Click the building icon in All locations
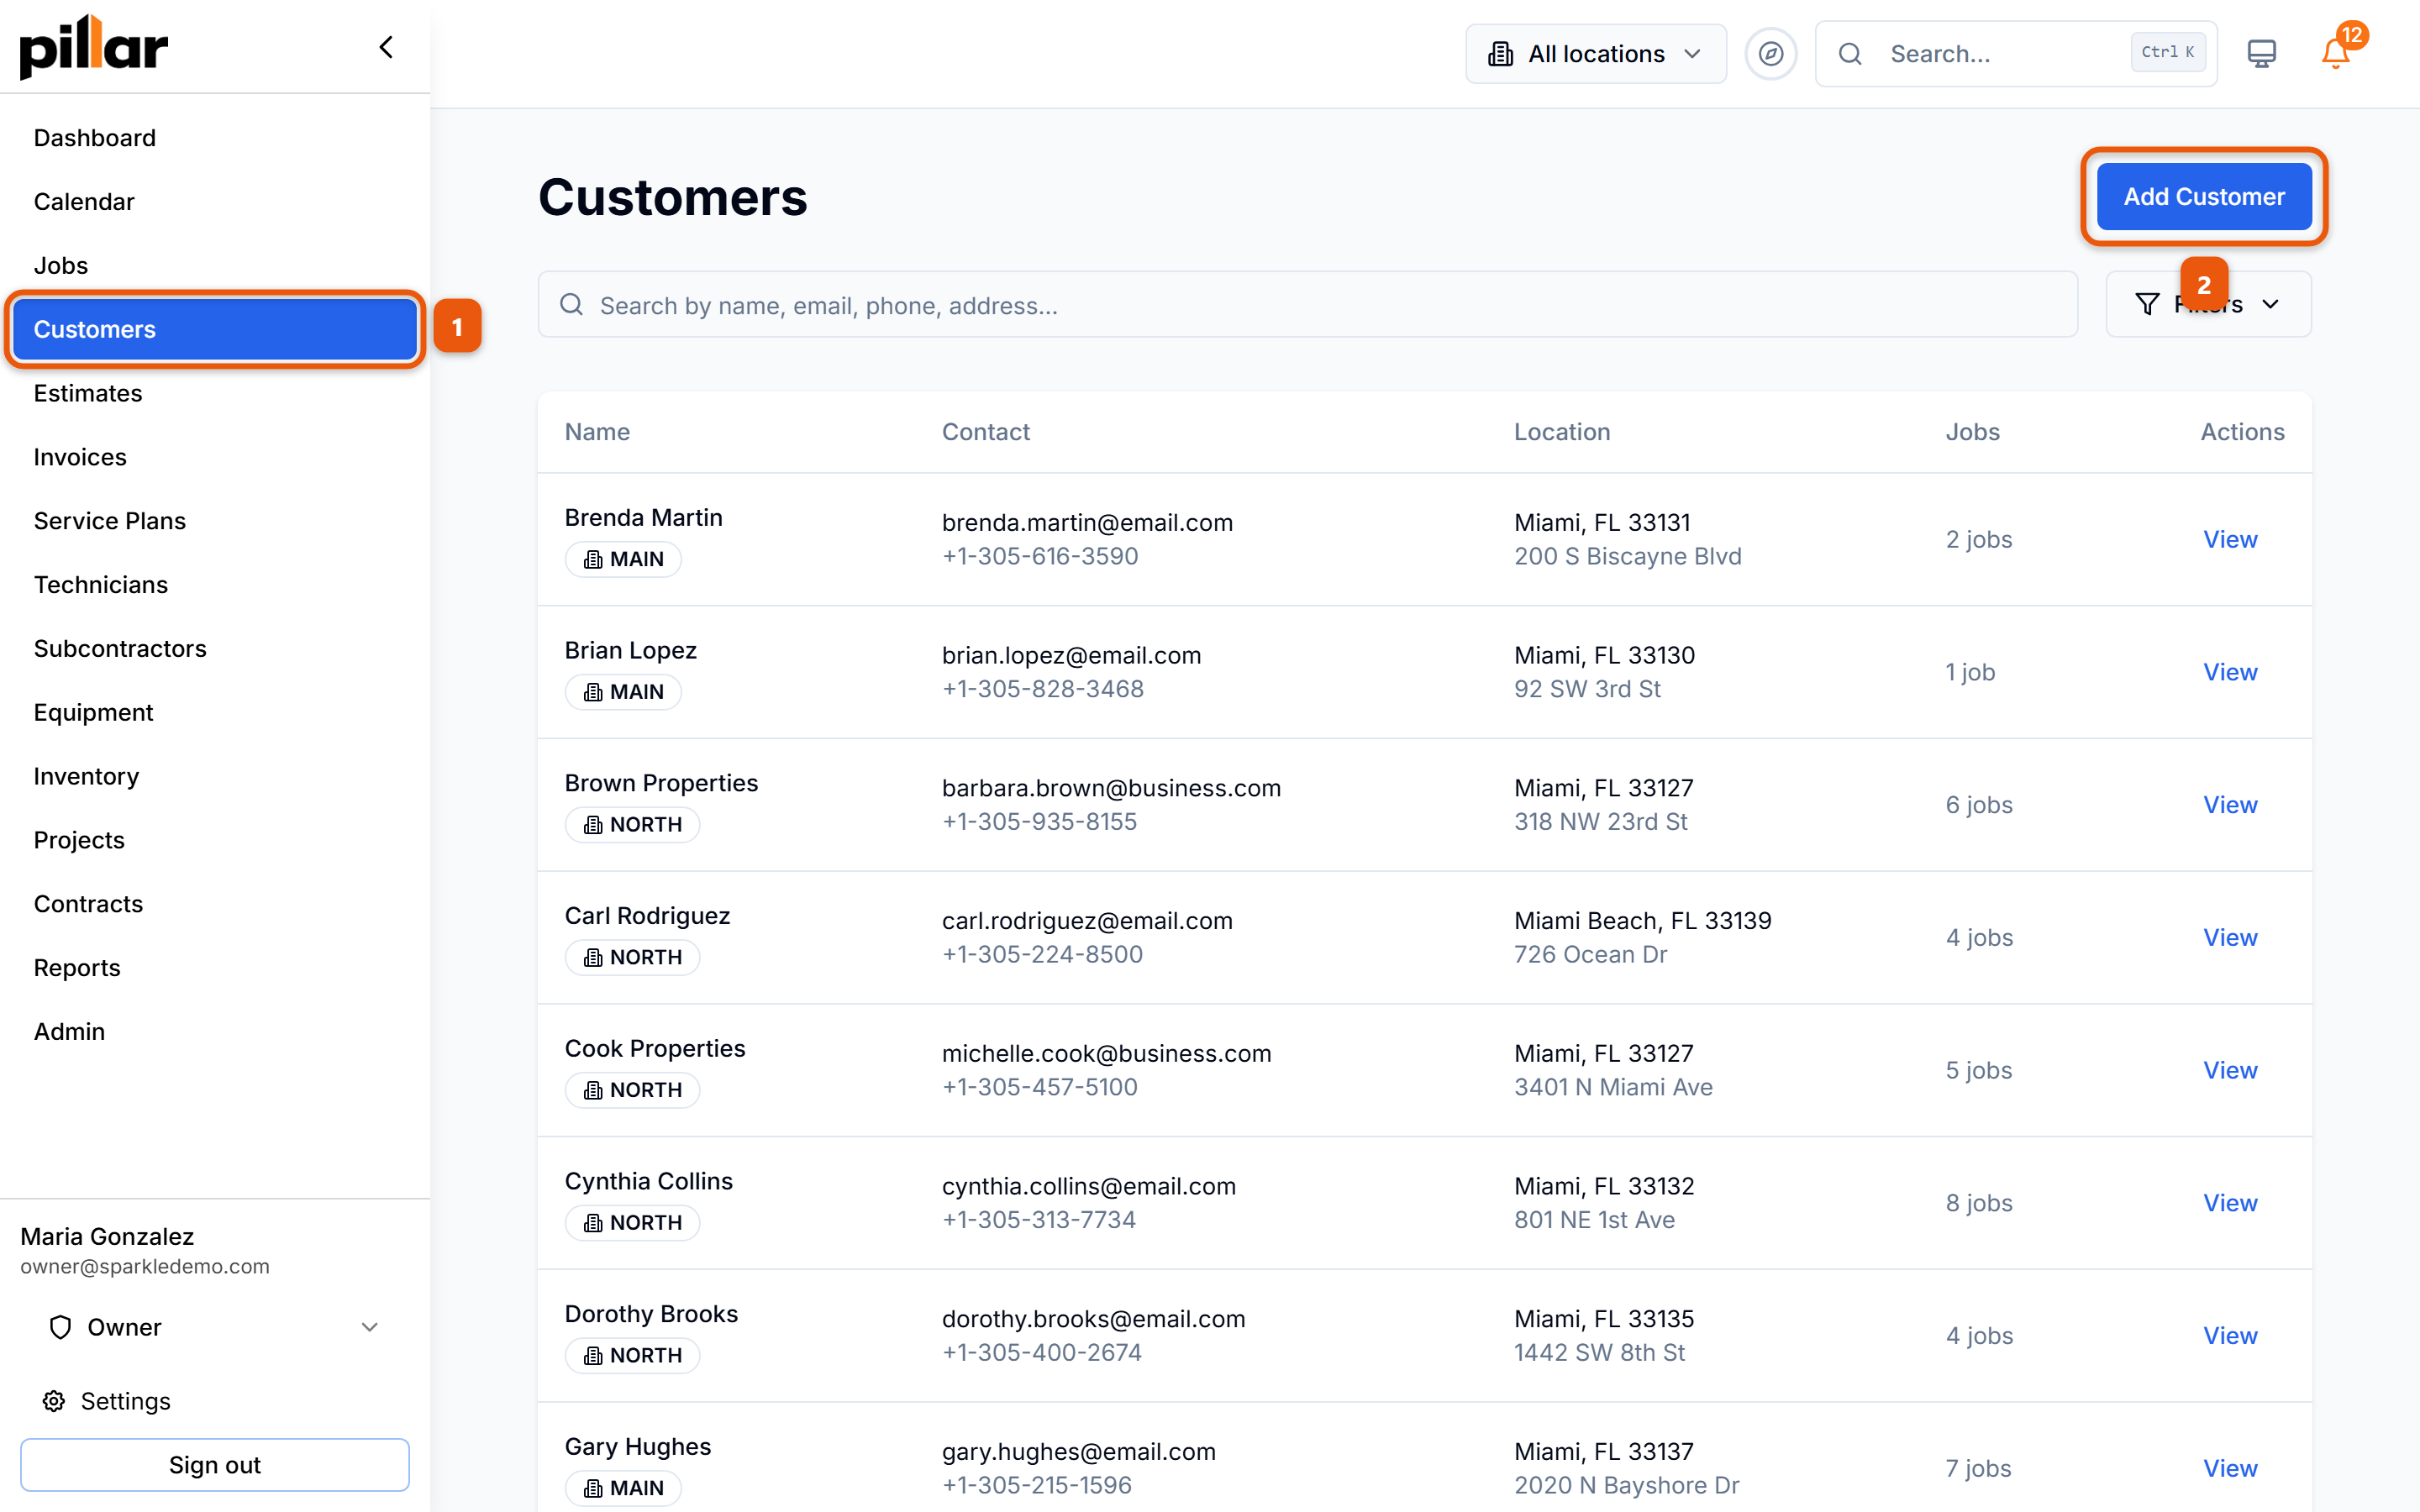This screenshot has width=2420, height=1512. pyautogui.click(x=1500, y=54)
